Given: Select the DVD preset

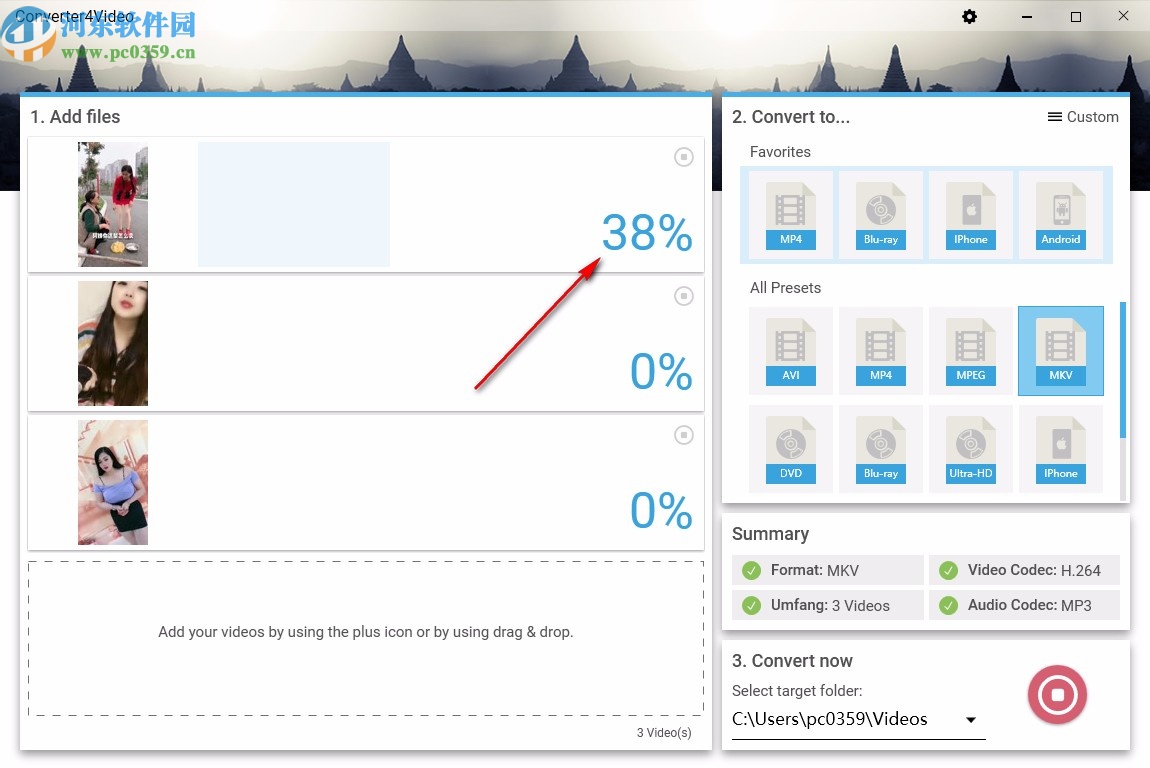Looking at the screenshot, I should [790, 448].
